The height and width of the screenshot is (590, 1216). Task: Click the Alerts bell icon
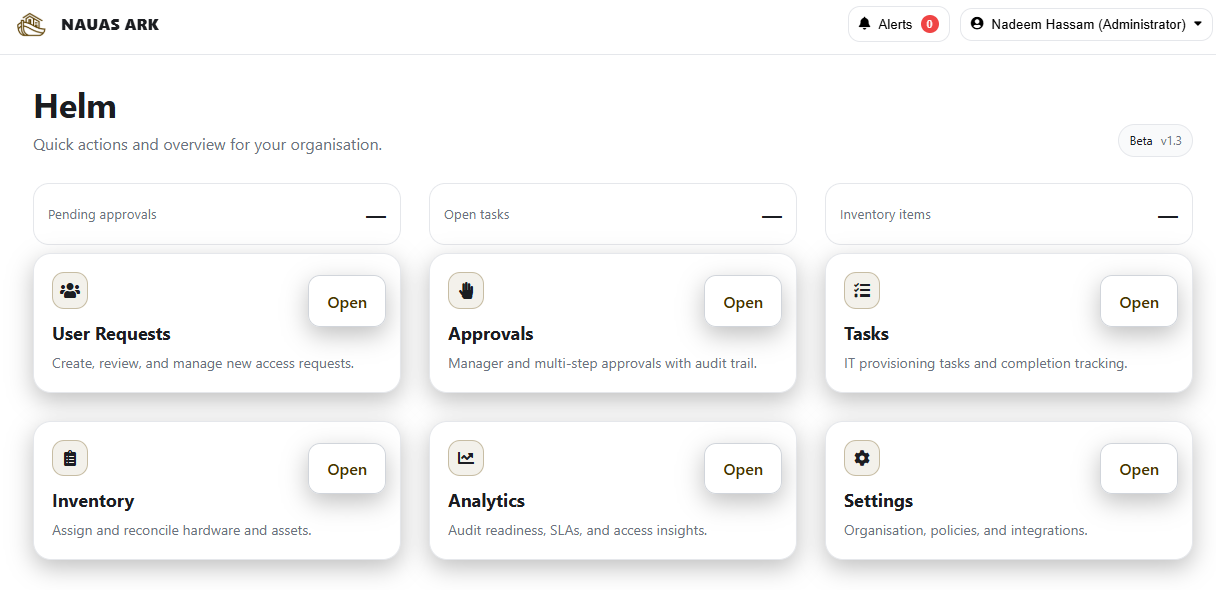click(x=865, y=24)
